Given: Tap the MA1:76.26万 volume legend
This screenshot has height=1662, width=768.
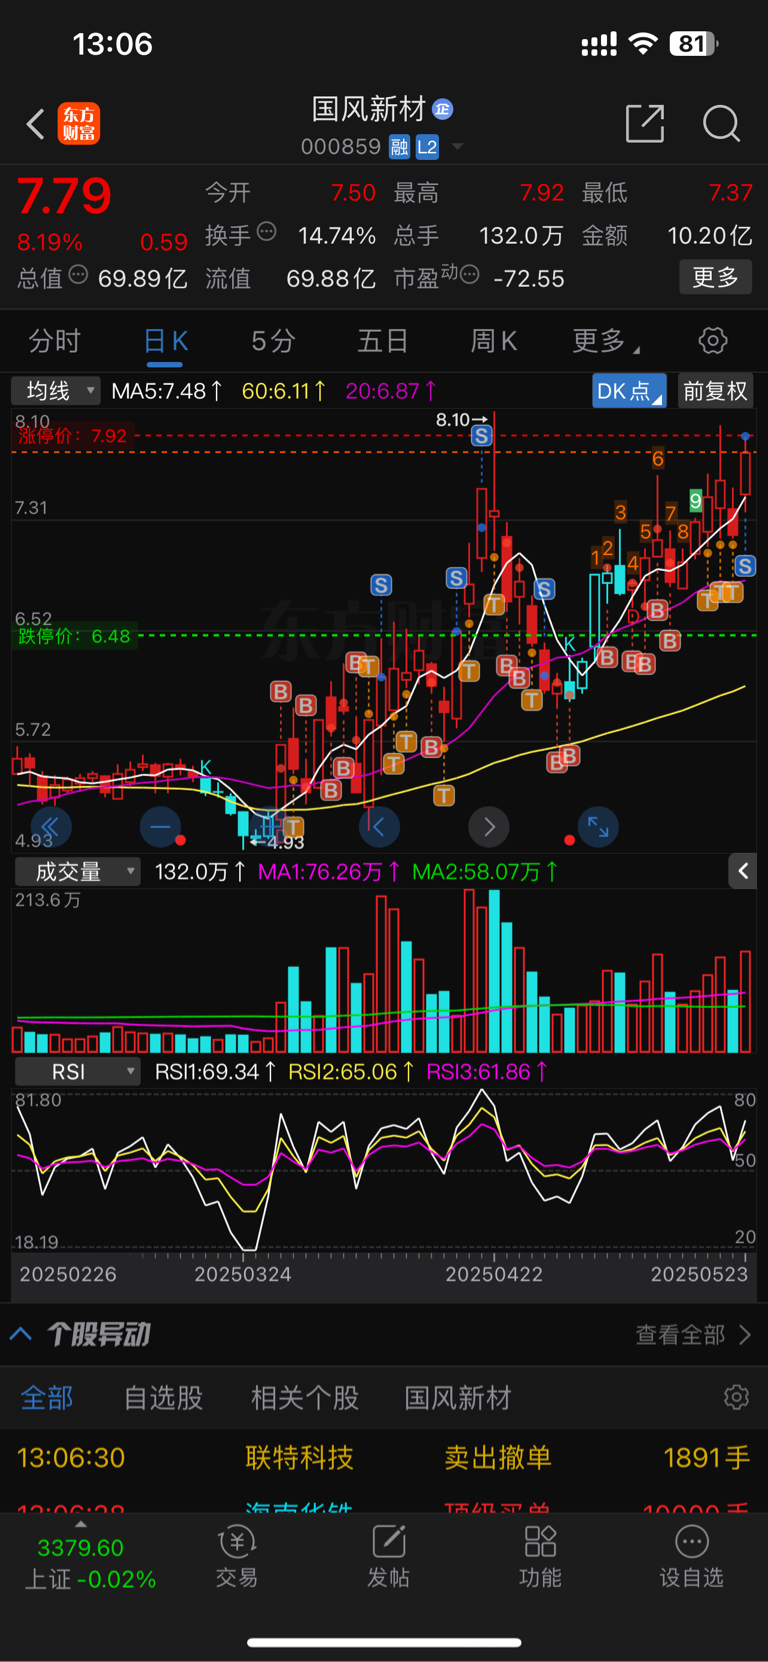Looking at the screenshot, I should (x=329, y=872).
